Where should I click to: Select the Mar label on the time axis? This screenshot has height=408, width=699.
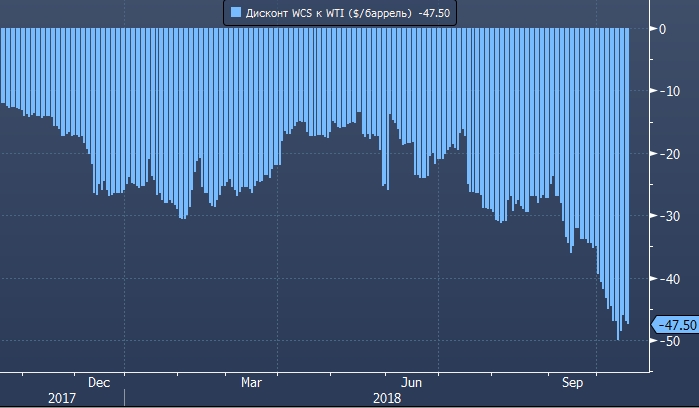(252, 382)
